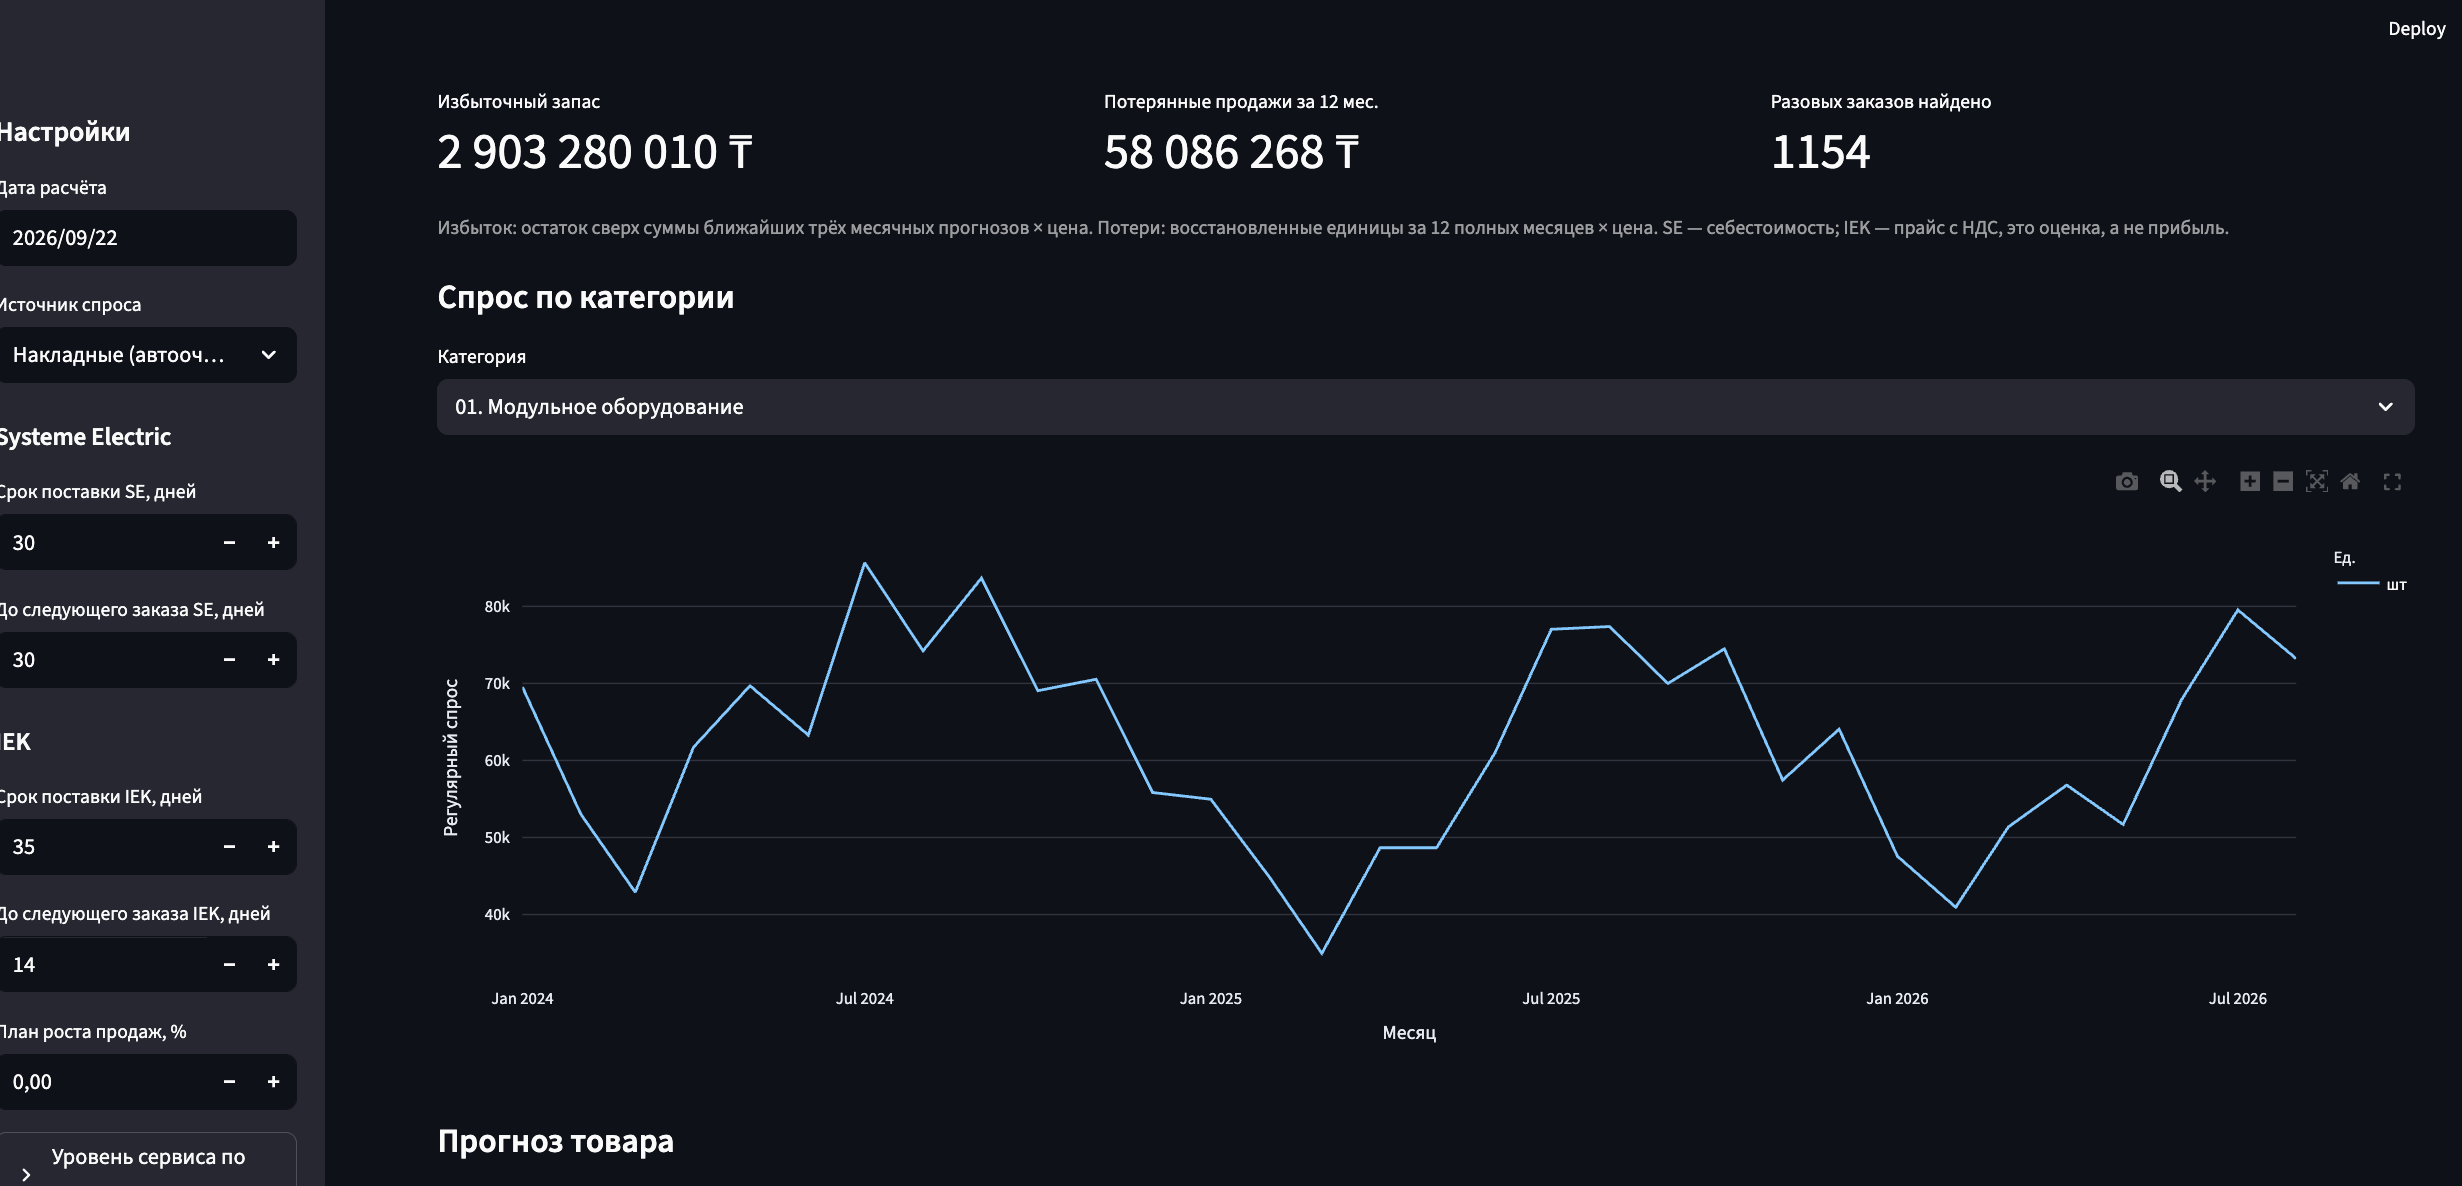Open the Категория dropdown
Viewport: 2462px width, 1186px height.
point(1425,407)
